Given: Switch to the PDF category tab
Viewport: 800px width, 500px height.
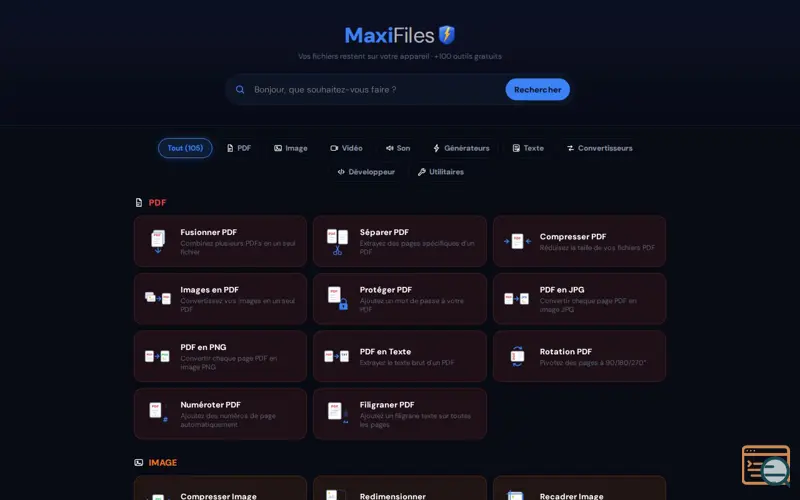Looking at the screenshot, I should (239, 148).
